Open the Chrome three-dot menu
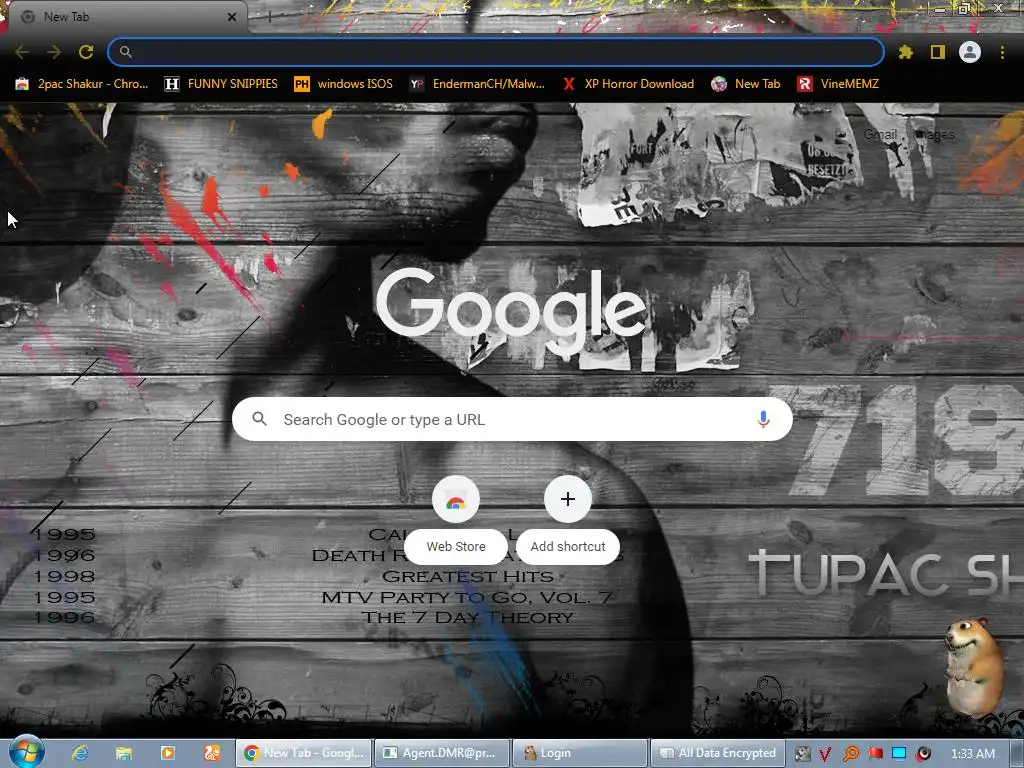Viewport: 1024px width, 768px height. tap(1002, 52)
